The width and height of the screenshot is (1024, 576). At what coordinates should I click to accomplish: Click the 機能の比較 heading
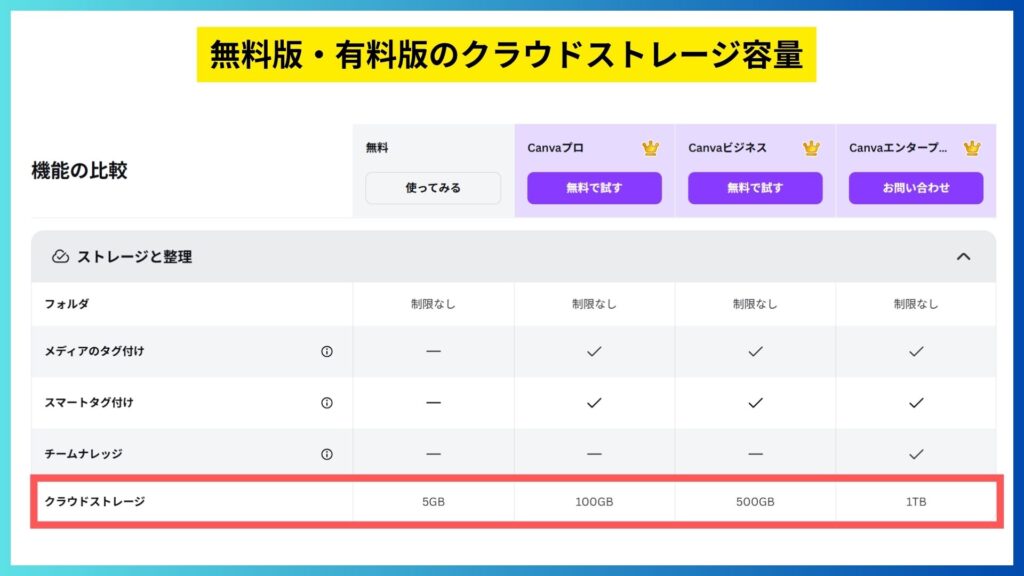pos(79,171)
